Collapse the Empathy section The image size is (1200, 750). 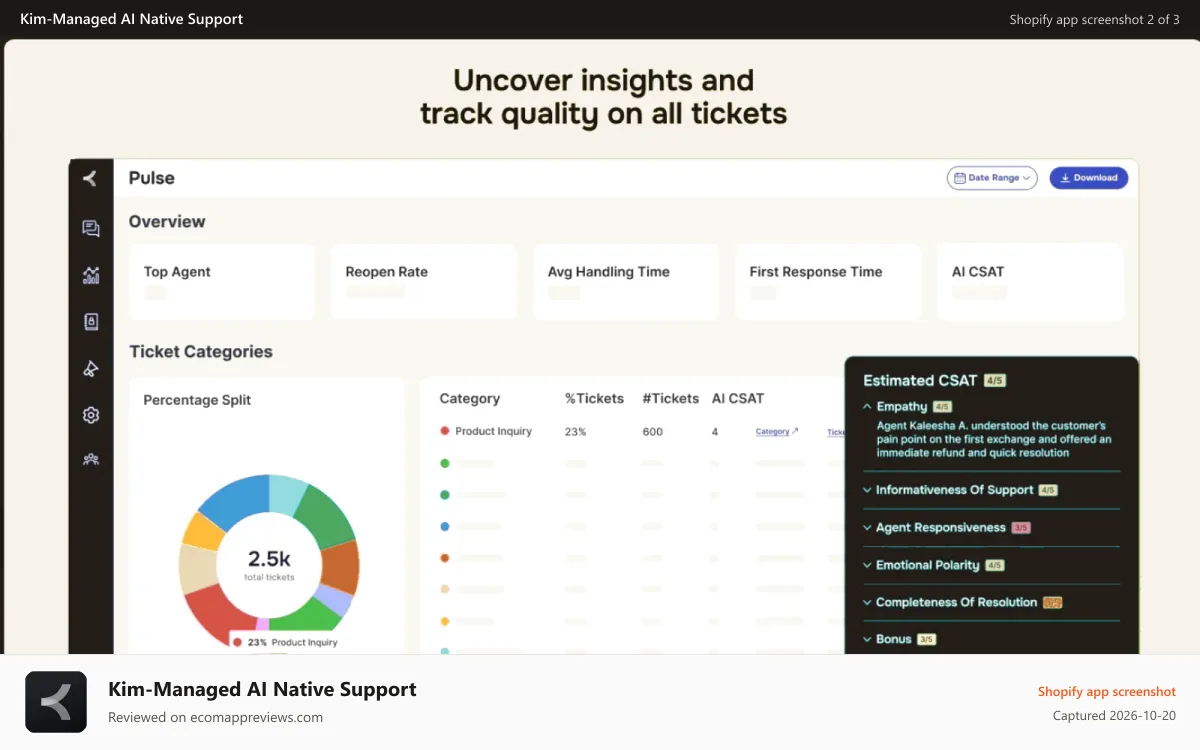pos(867,407)
